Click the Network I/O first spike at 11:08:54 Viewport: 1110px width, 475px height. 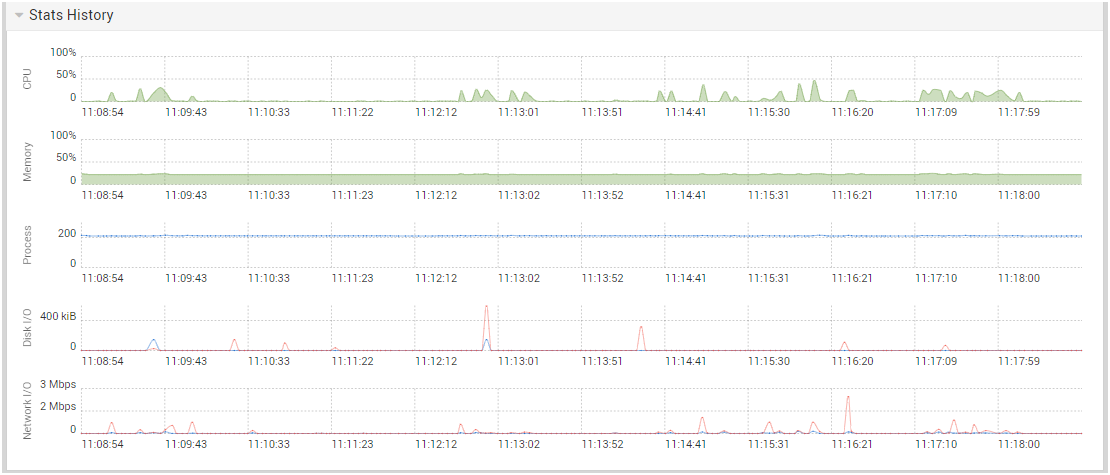(x=111, y=428)
